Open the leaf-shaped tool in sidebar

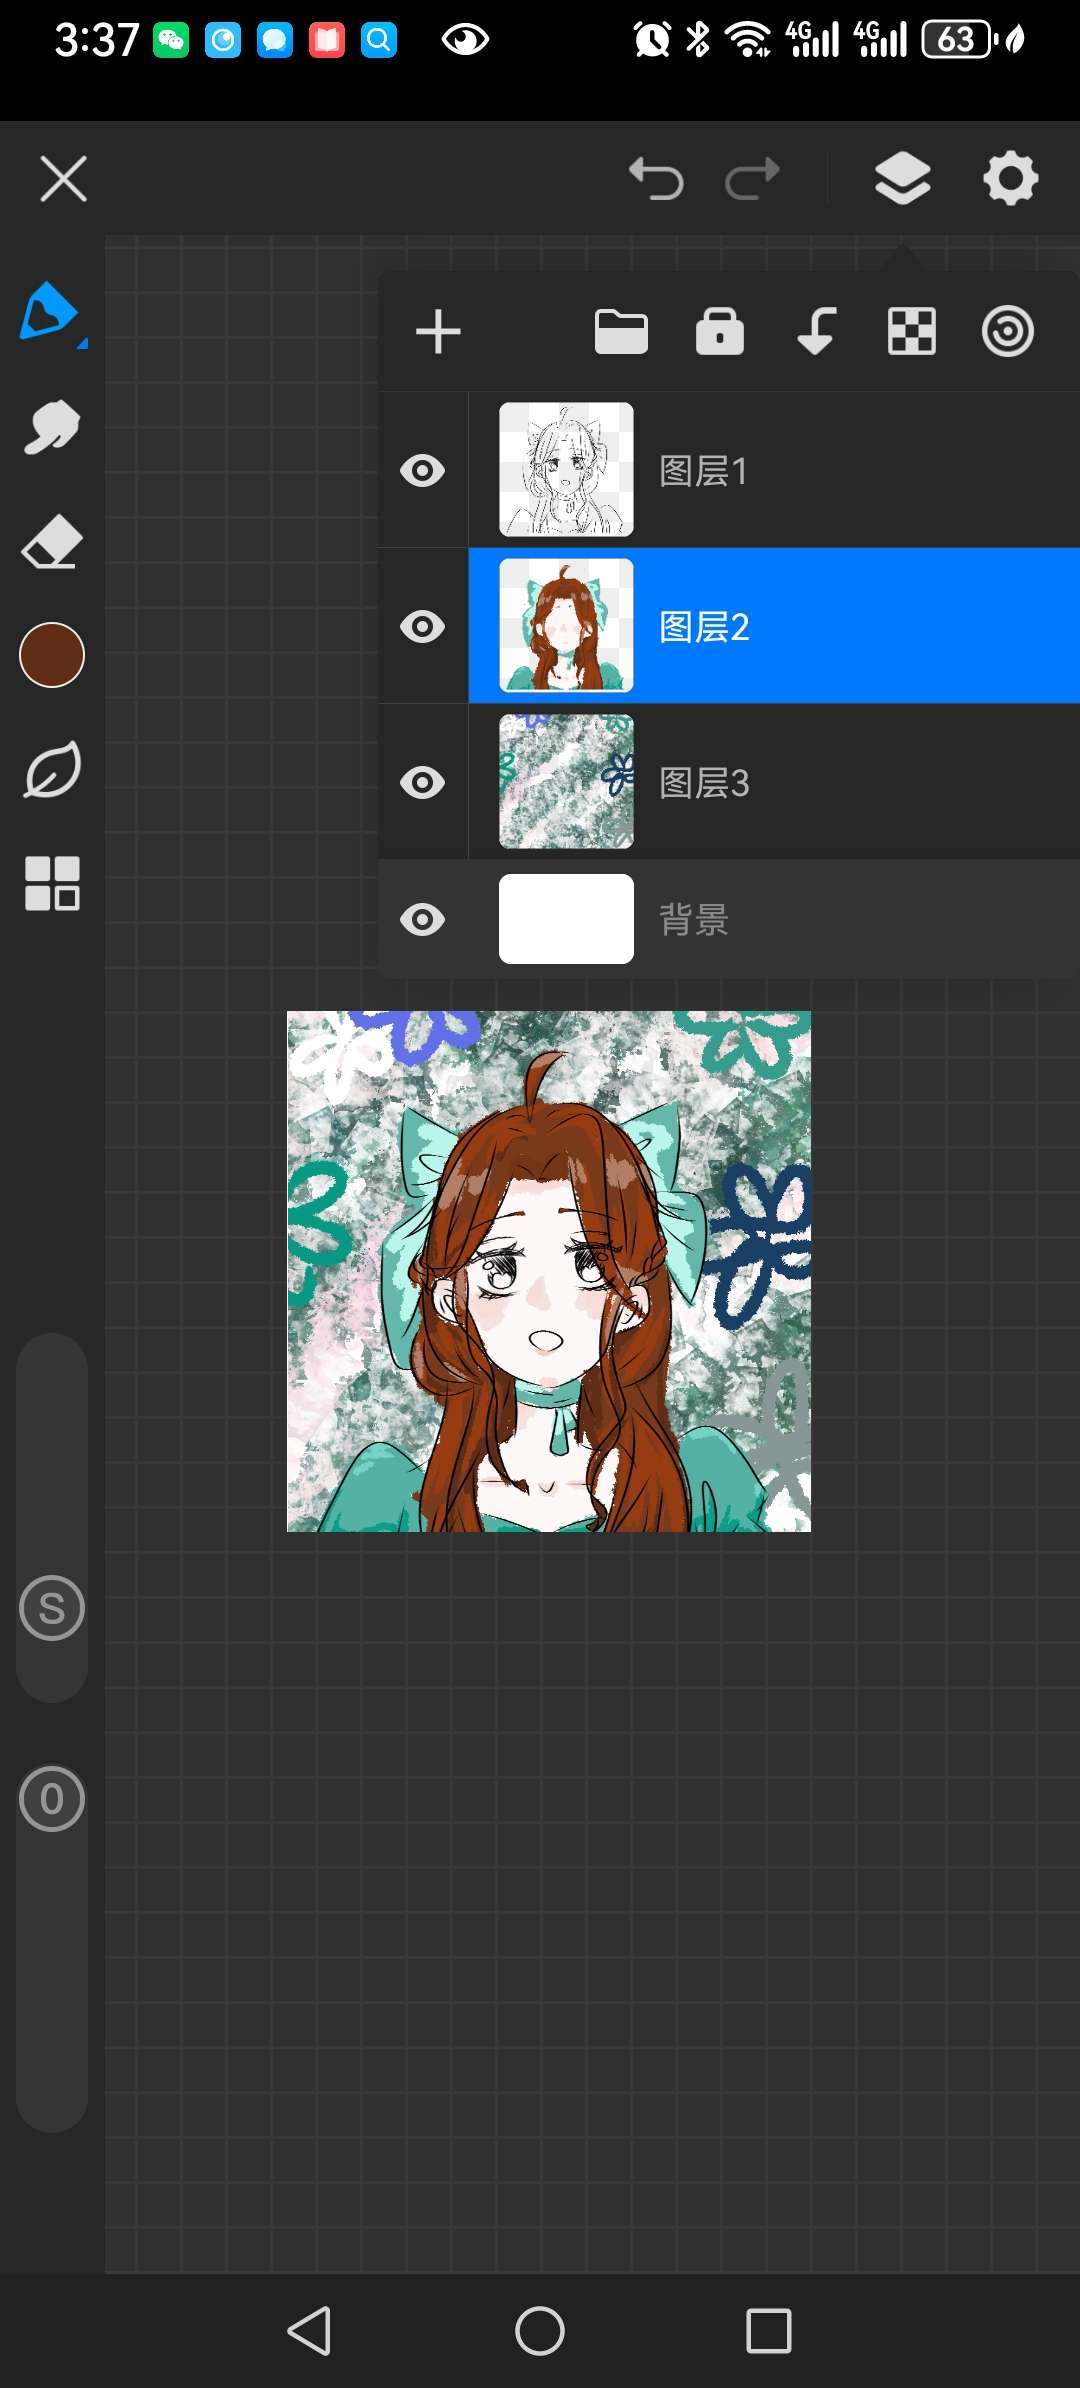point(52,770)
